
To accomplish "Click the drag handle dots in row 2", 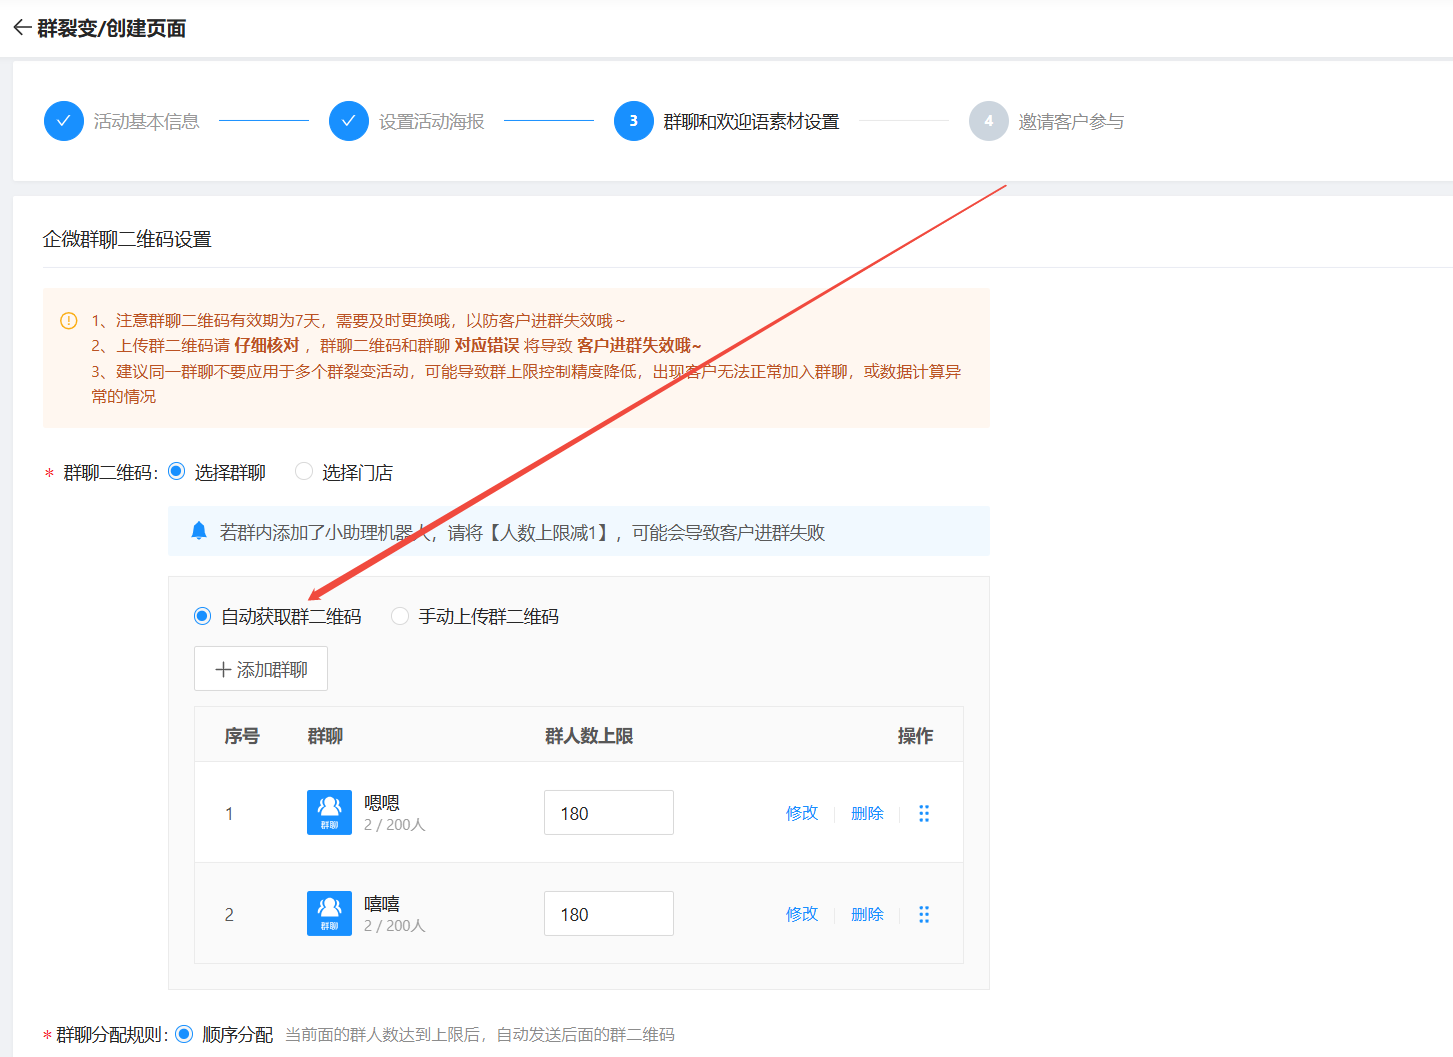I will click(924, 914).
